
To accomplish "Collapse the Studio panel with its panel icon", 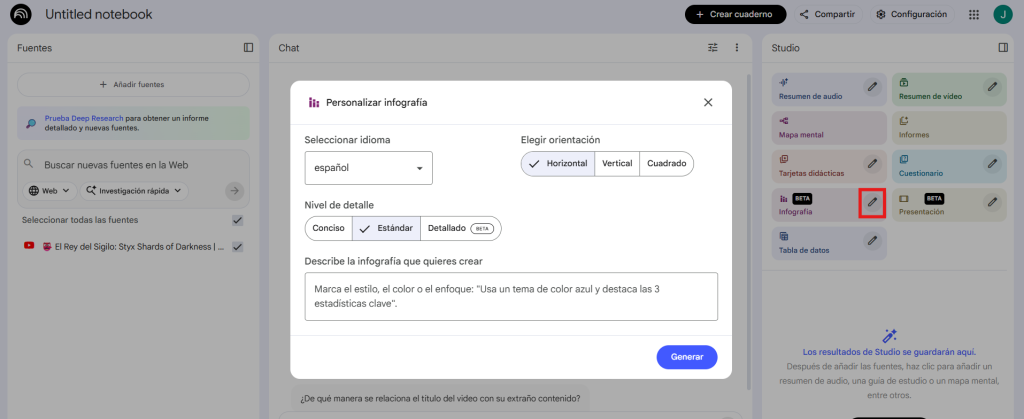I will [x=1003, y=48].
